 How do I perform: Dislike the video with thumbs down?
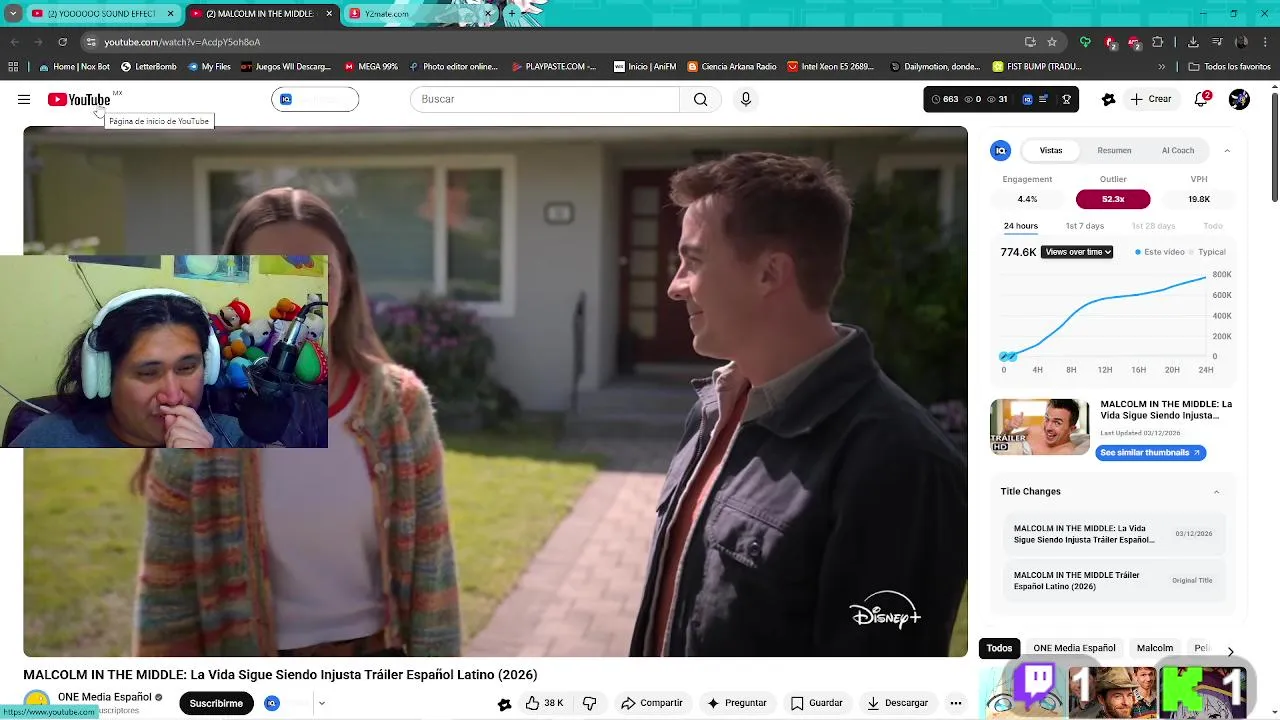(589, 703)
